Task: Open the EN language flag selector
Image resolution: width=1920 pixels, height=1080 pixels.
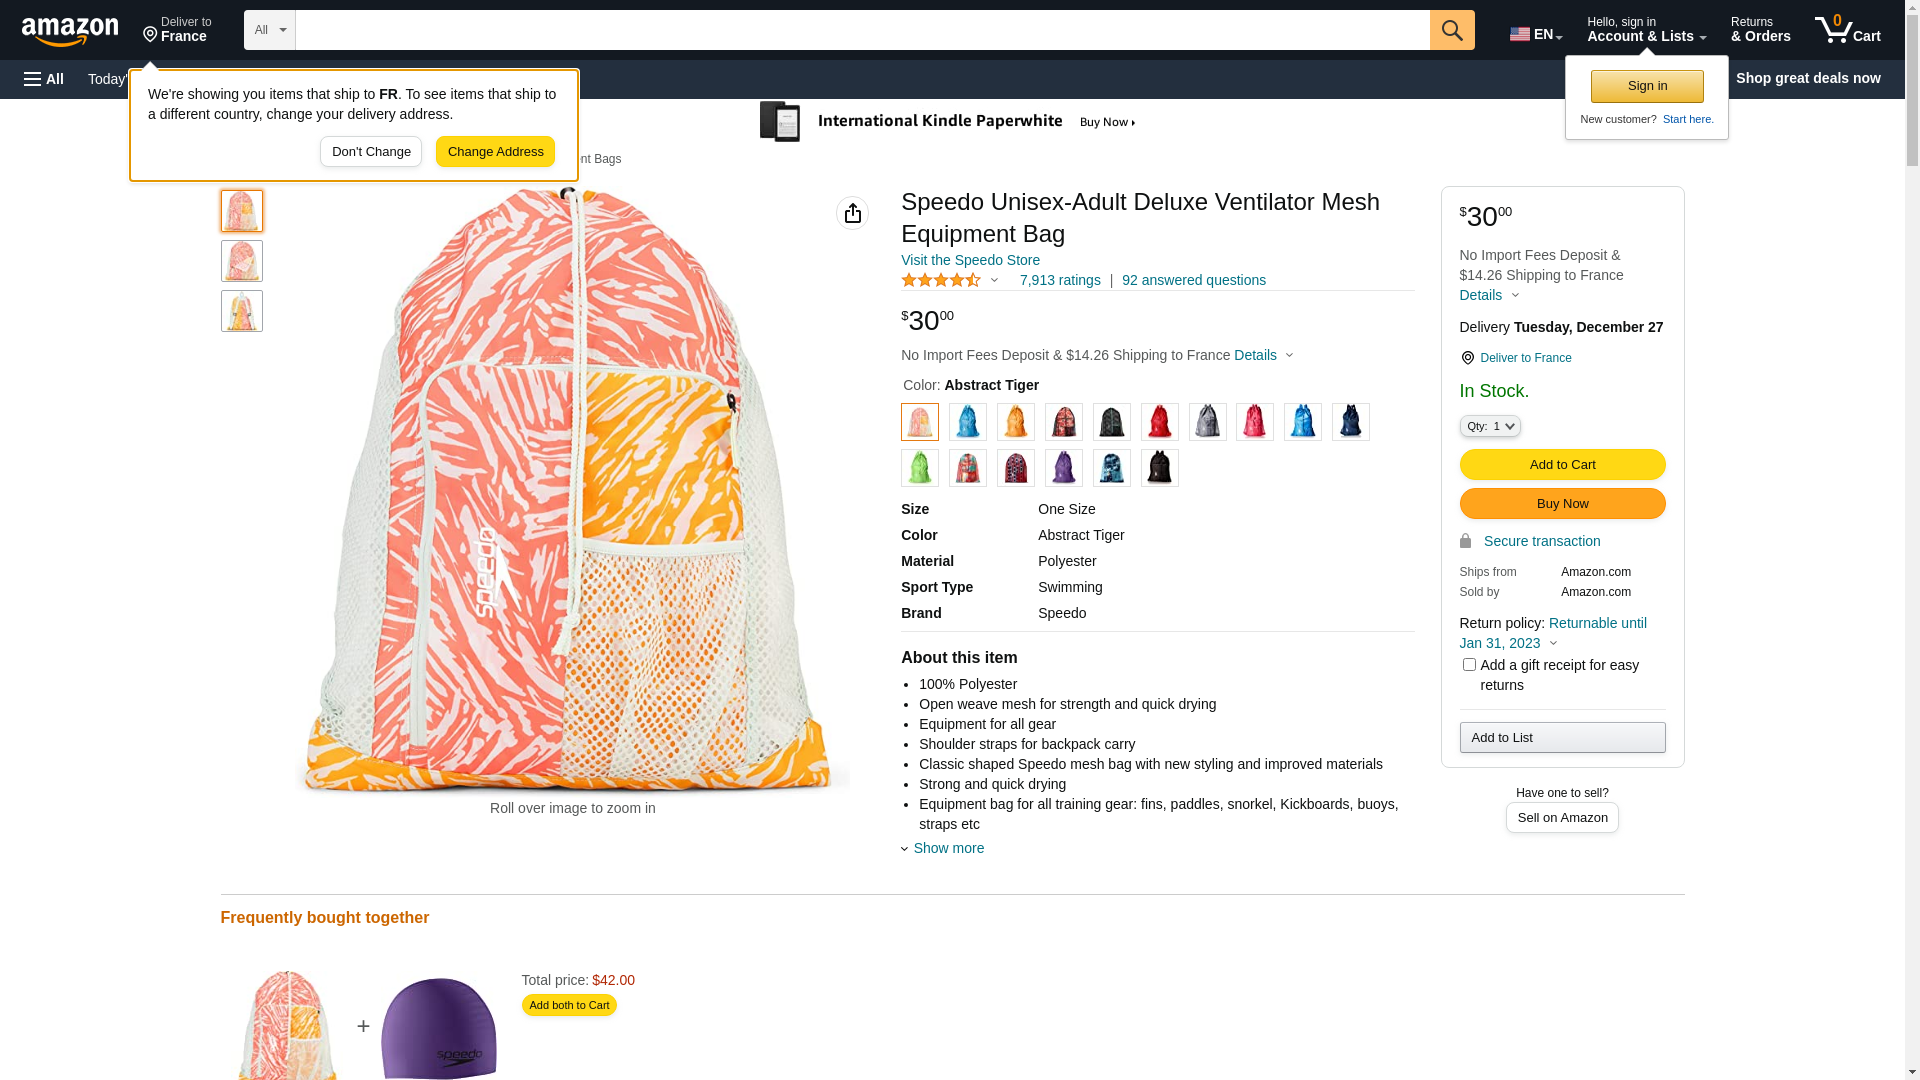Action: click(1535, 34)
